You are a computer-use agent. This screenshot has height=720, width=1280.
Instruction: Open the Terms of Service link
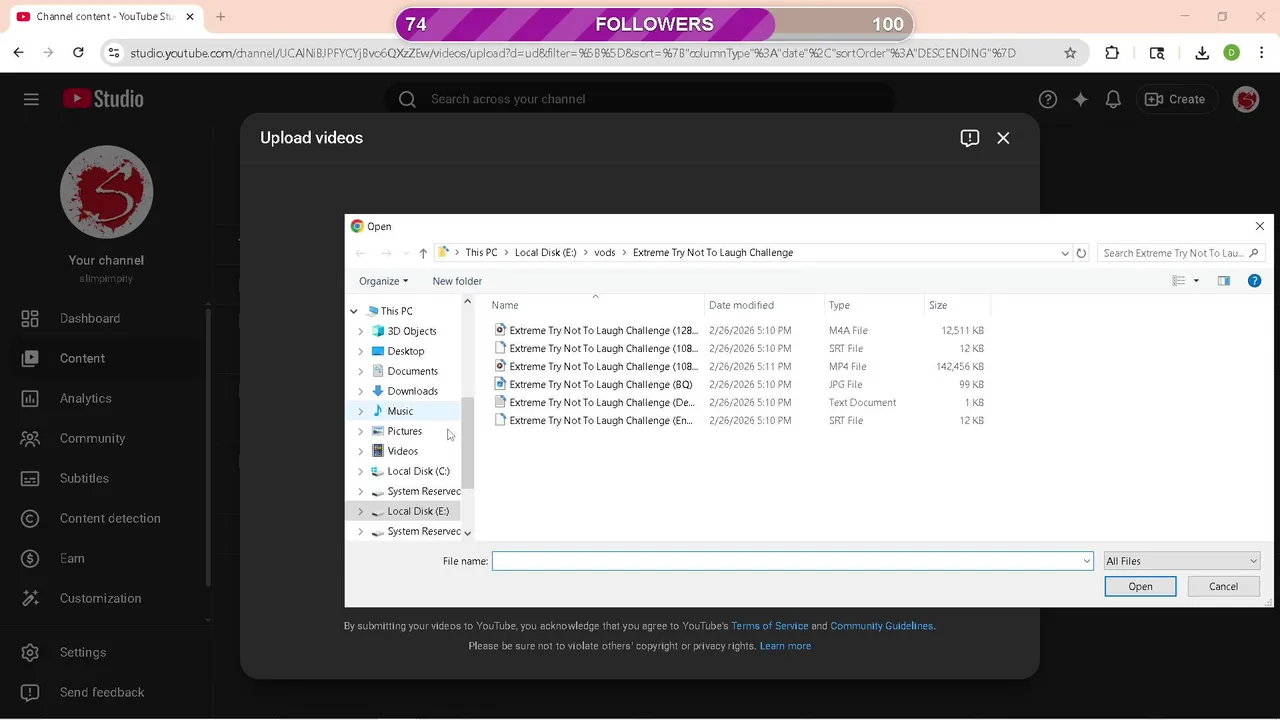coord(769,626)
